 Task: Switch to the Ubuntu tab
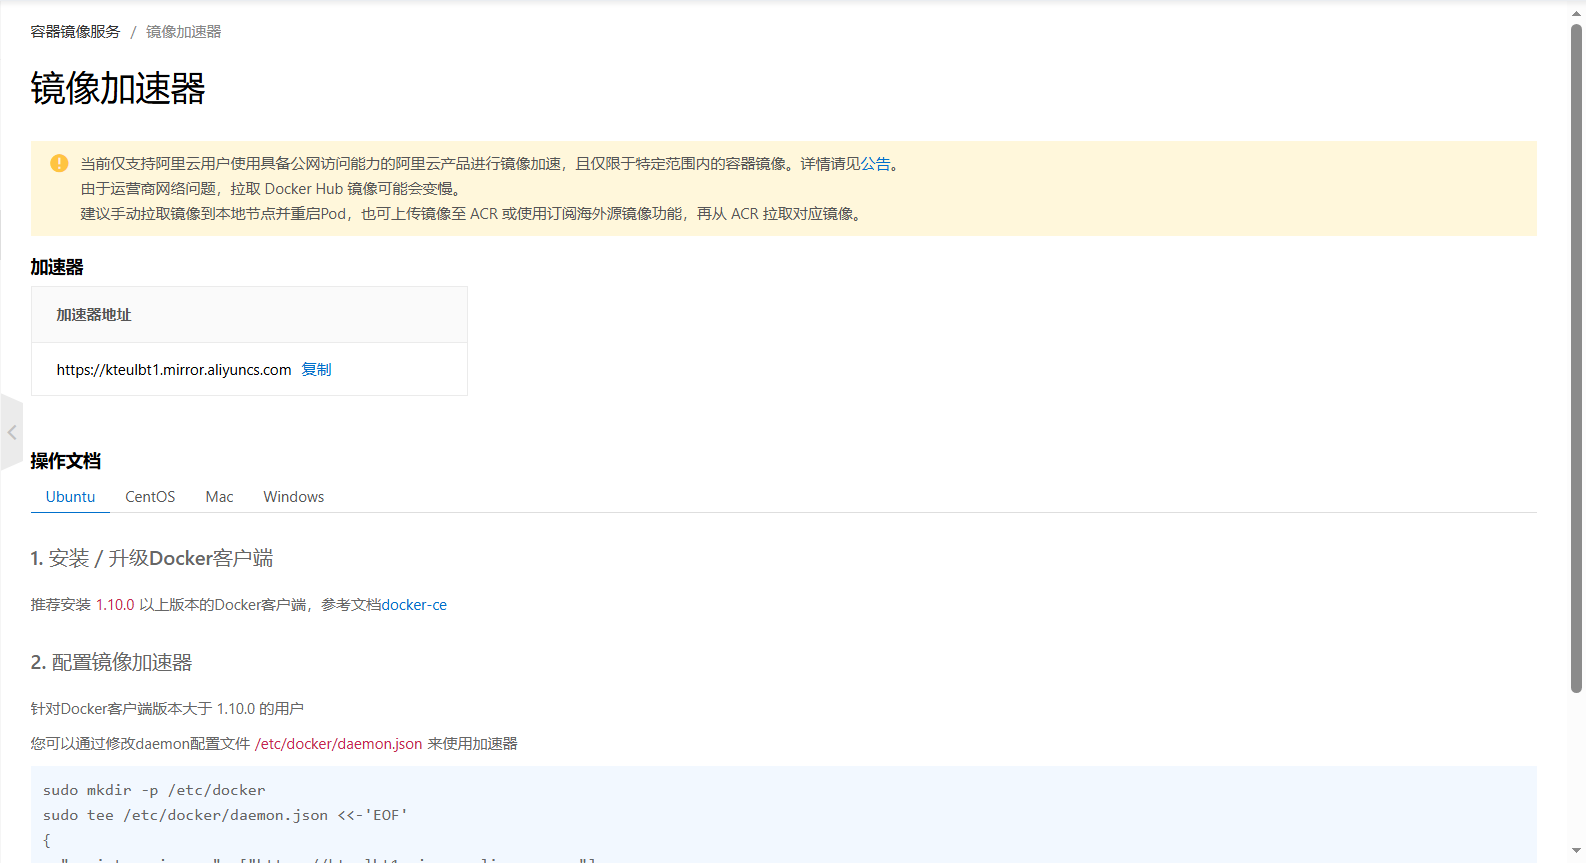(70, 497)
